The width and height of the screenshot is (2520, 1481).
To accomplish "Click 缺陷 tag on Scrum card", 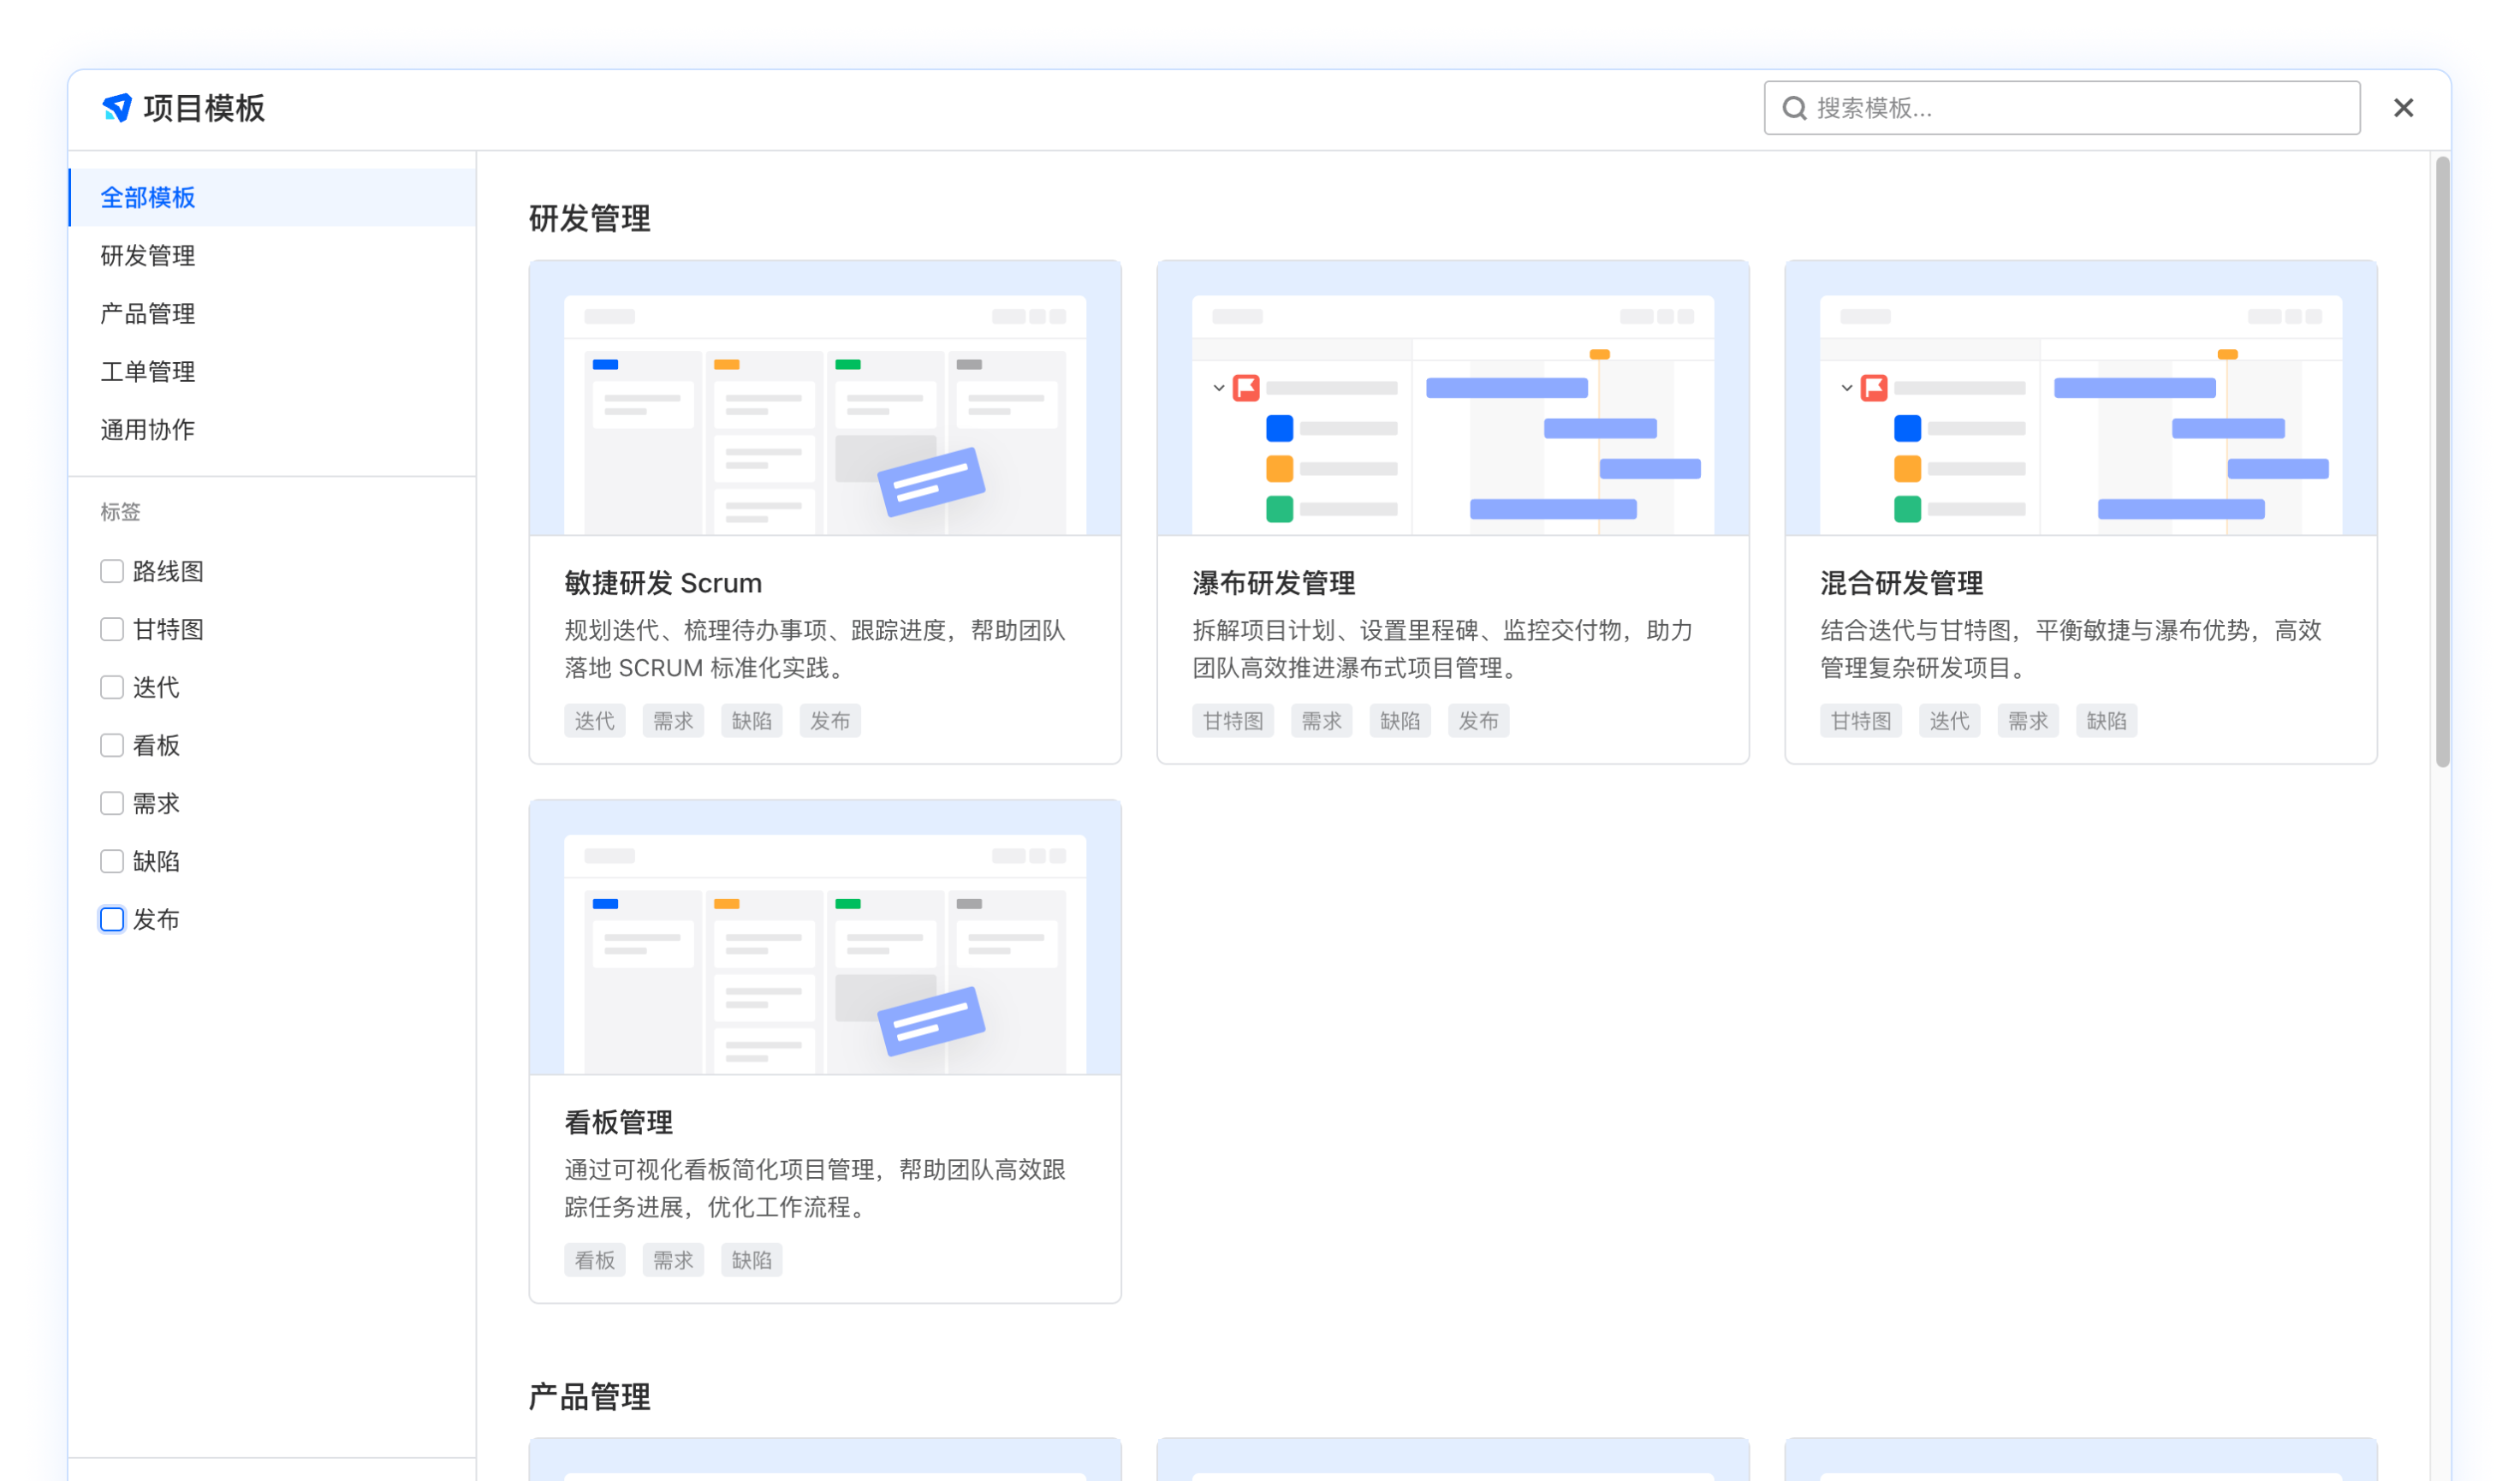I will tap(752, 721).
